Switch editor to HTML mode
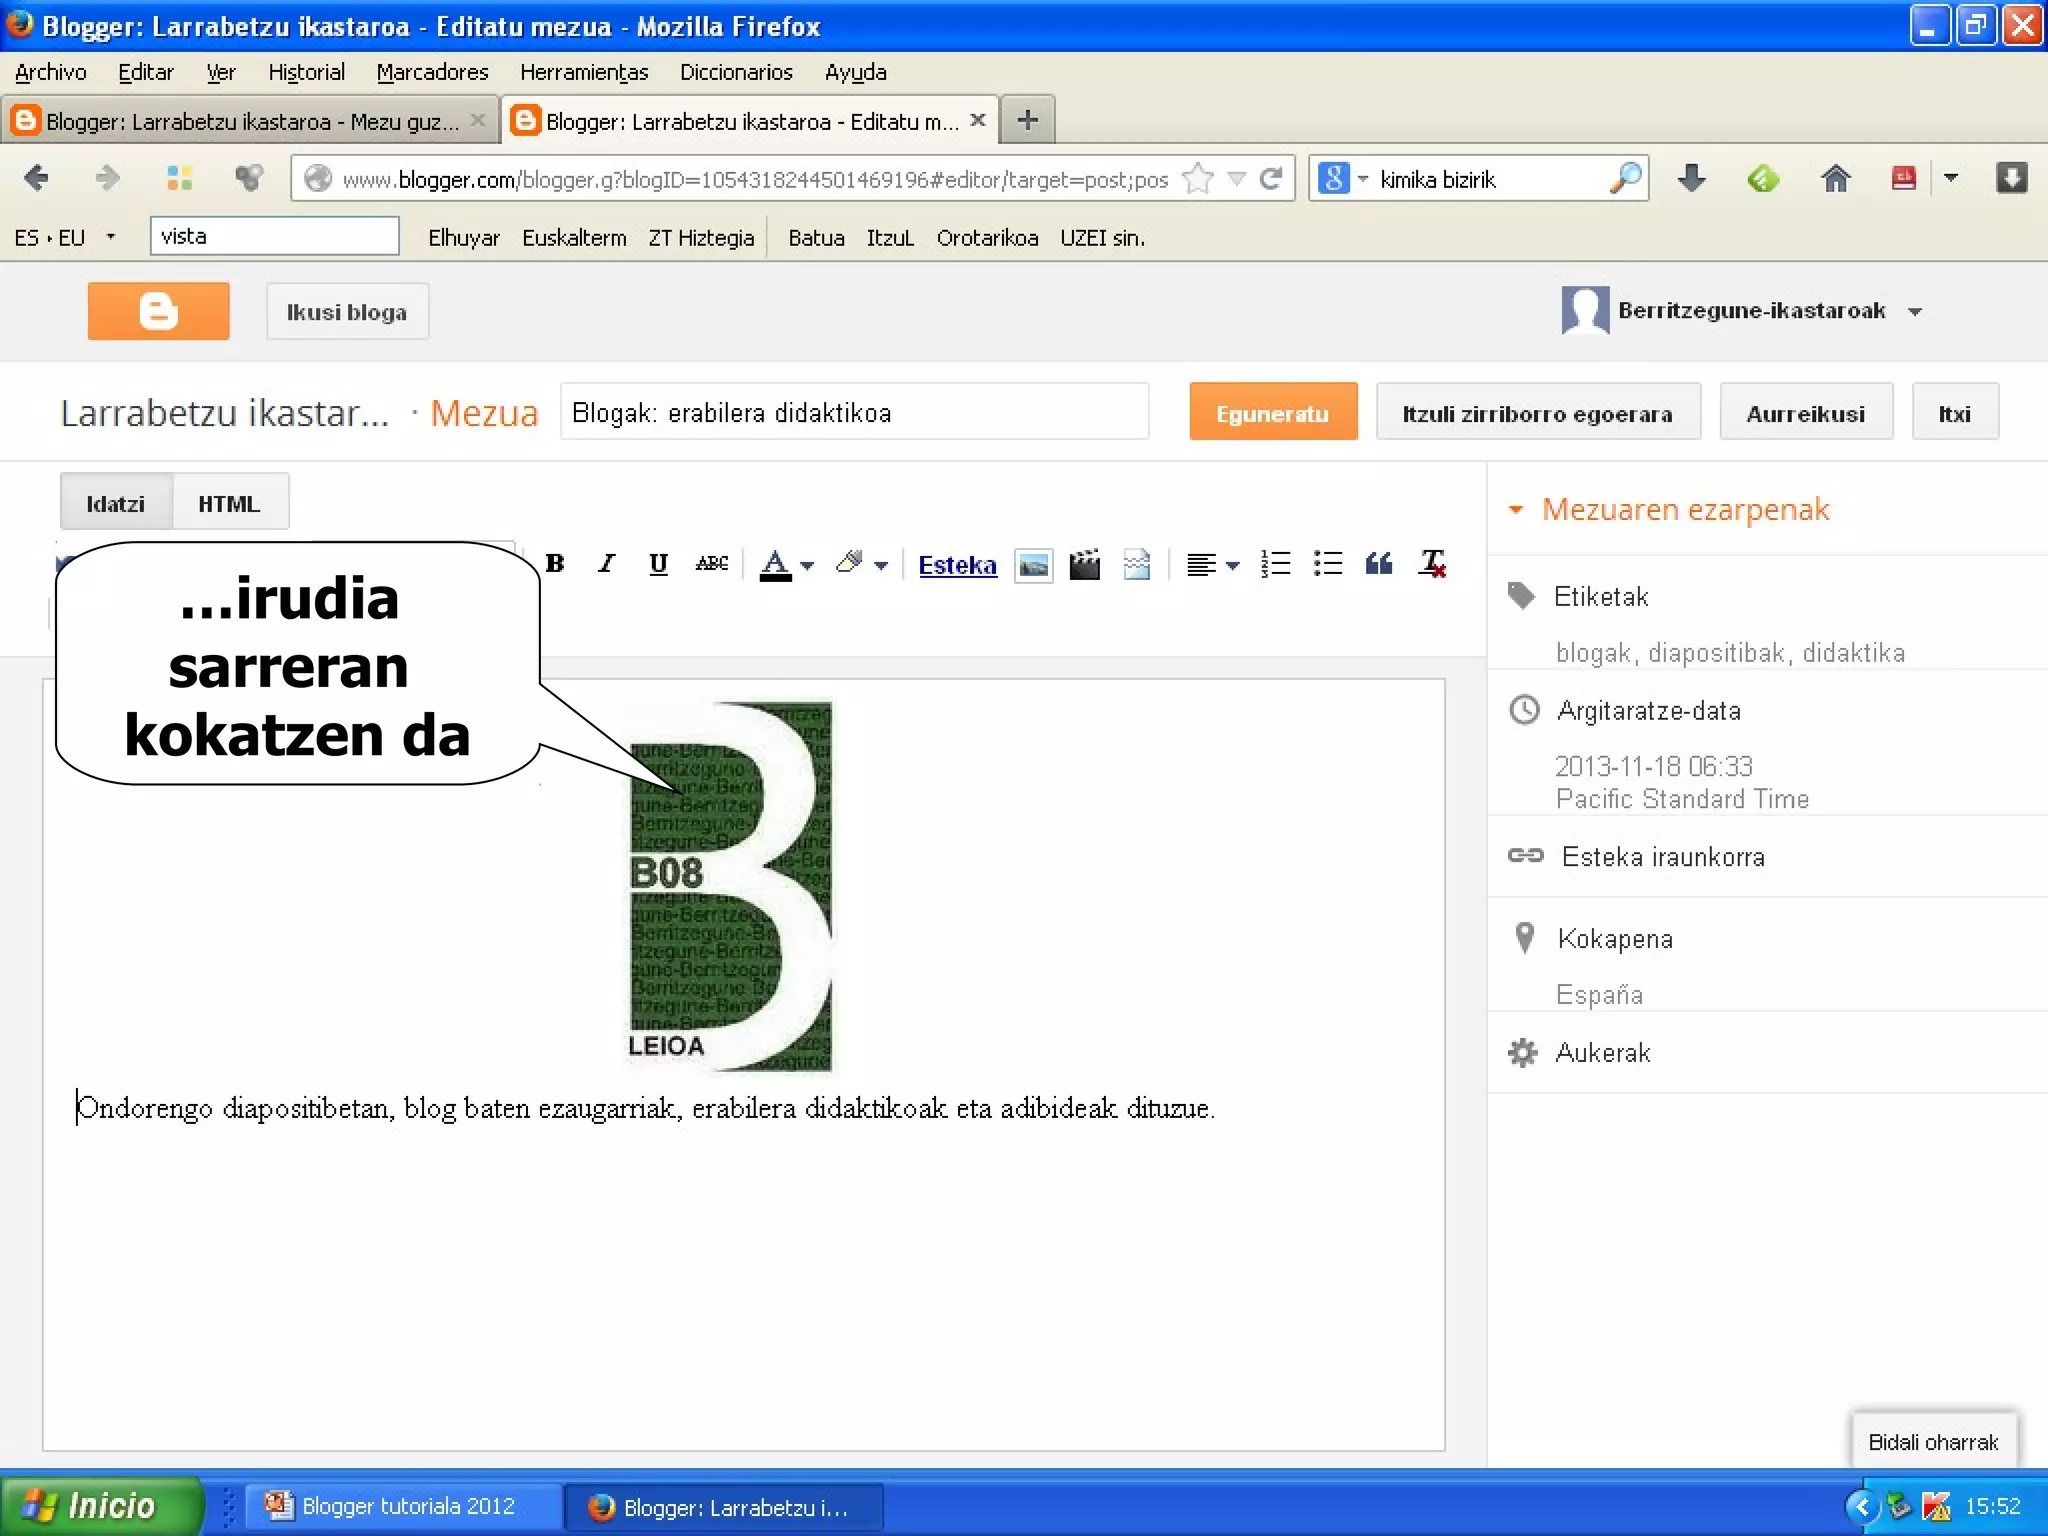The height and width of the screenshot is (1536, 2048). coord(229,504)
